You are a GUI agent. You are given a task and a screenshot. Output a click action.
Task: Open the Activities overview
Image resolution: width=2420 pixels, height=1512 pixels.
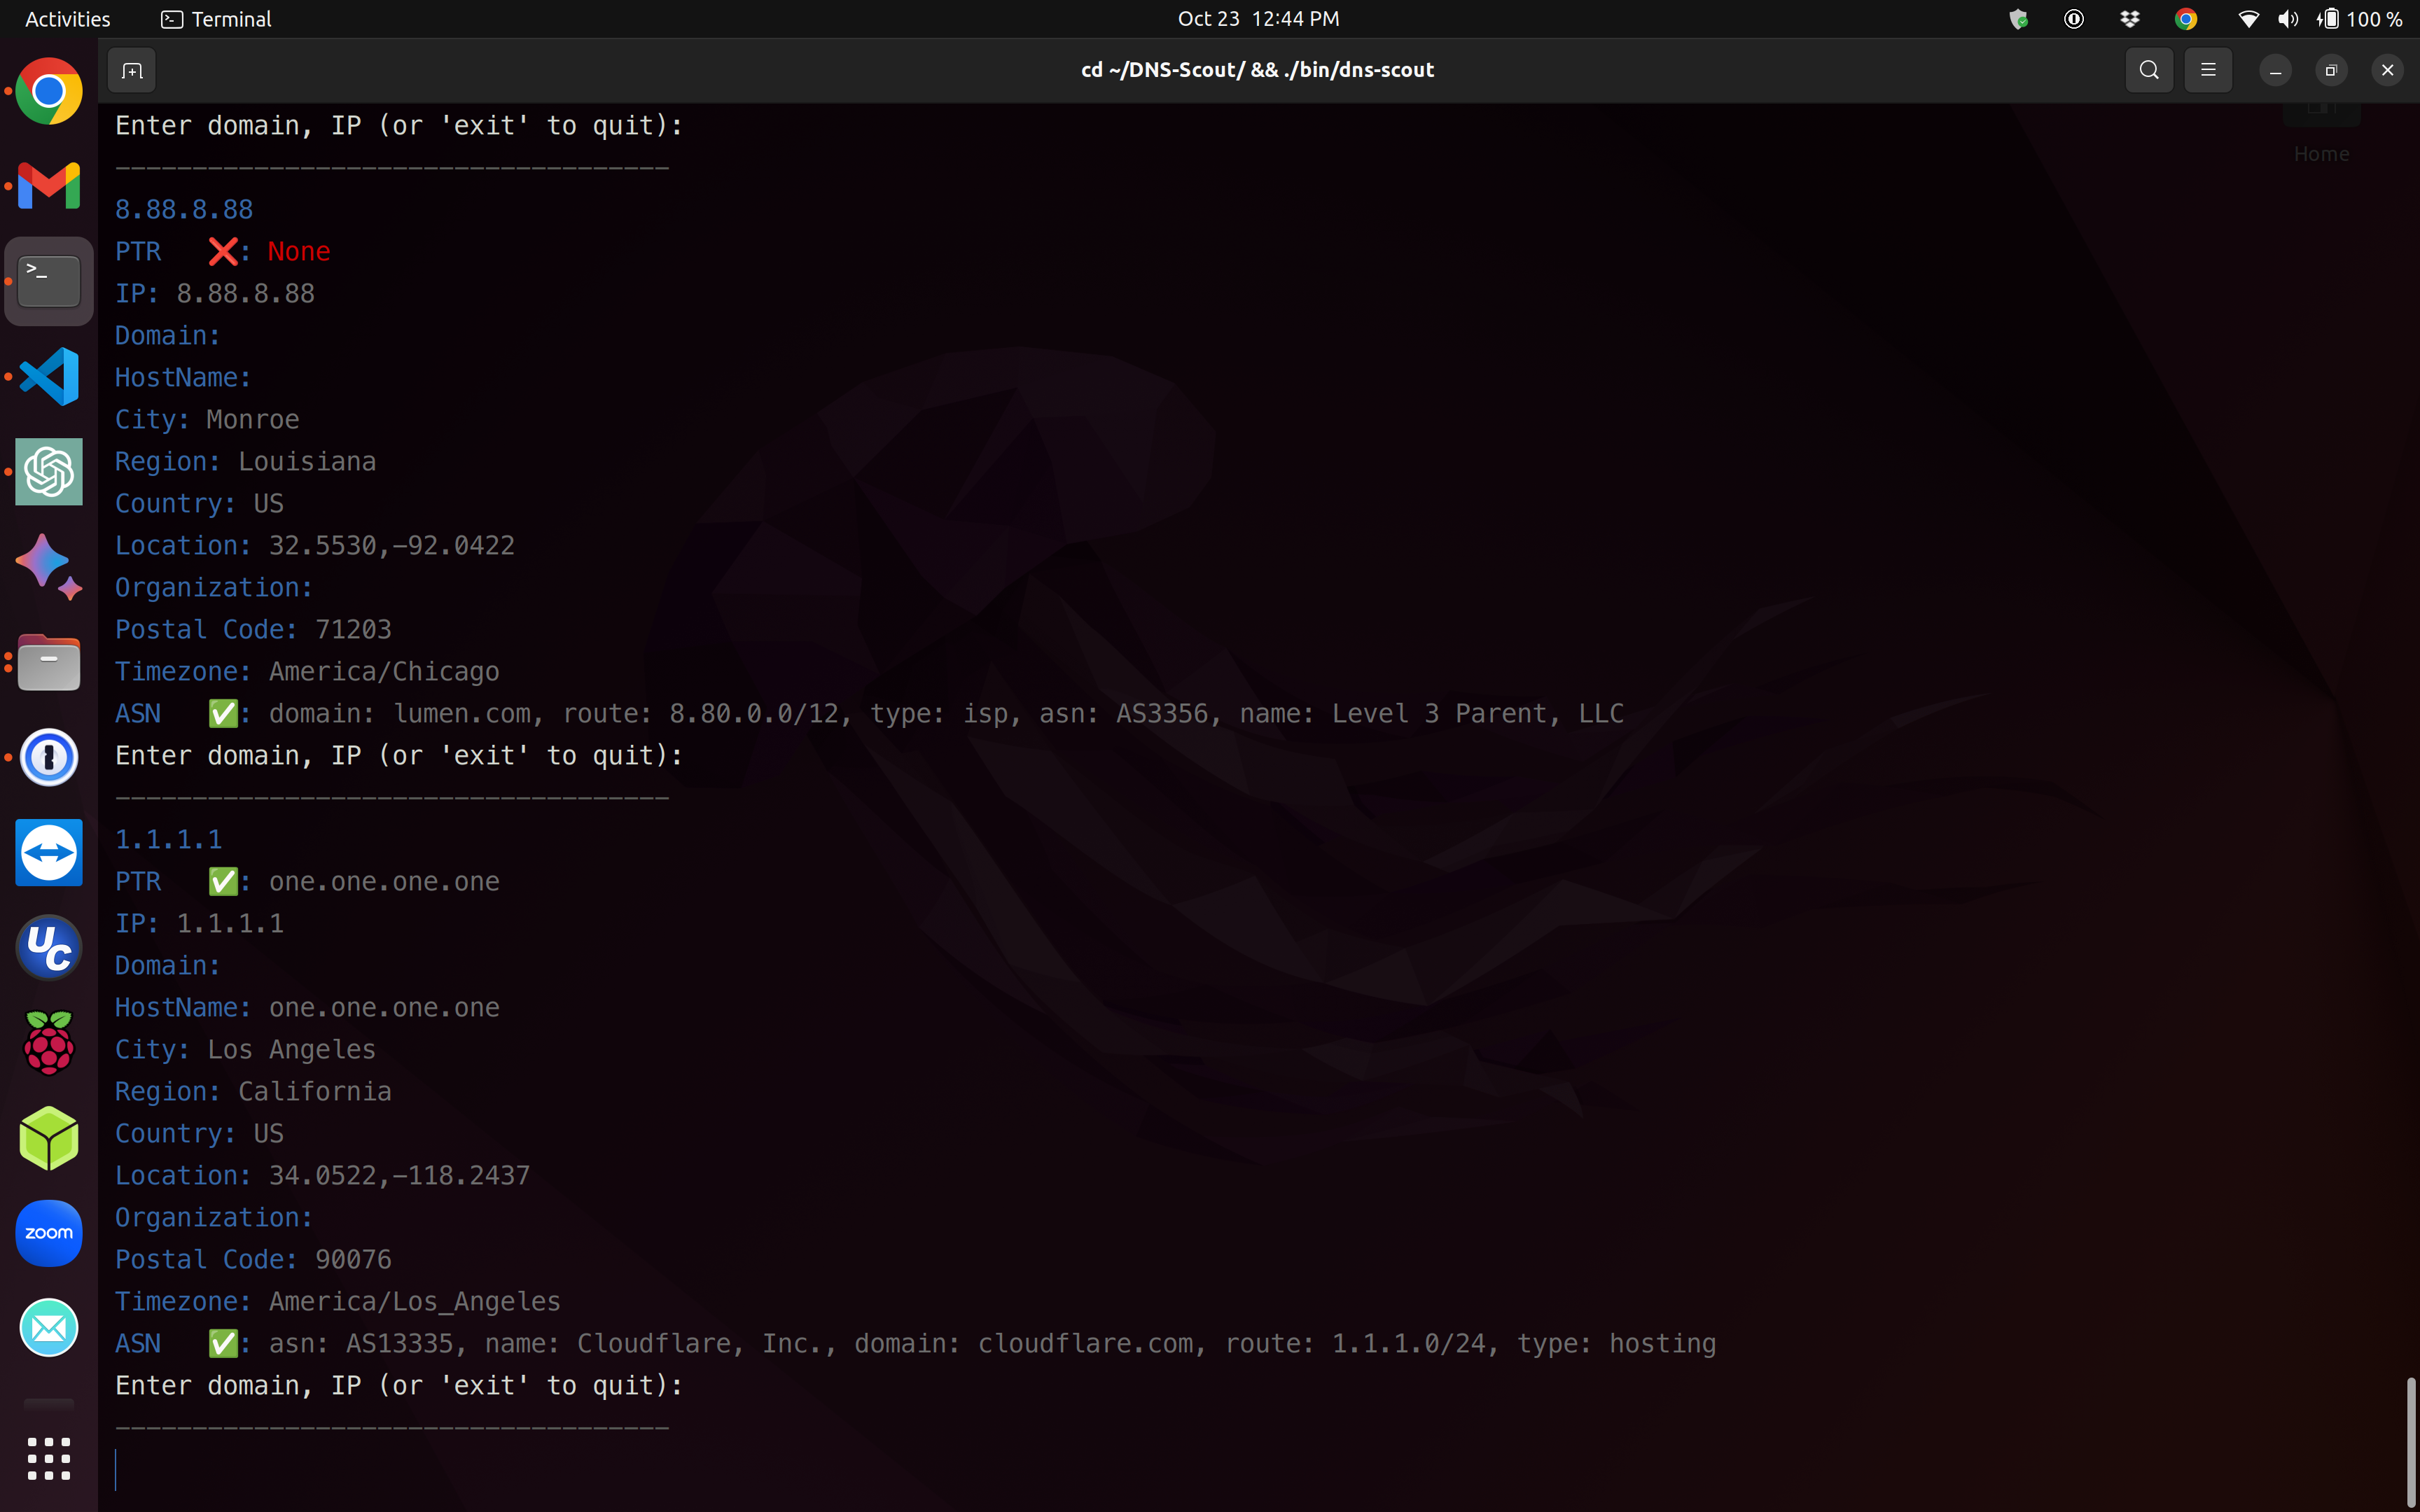click(x=67, y=19)
